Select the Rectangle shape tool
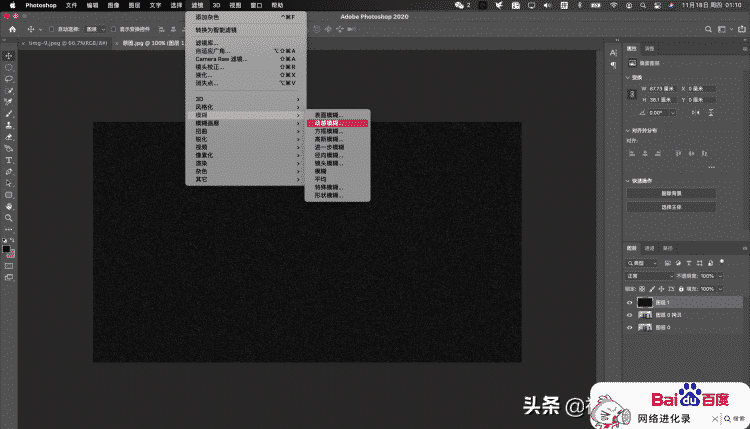 9,195
